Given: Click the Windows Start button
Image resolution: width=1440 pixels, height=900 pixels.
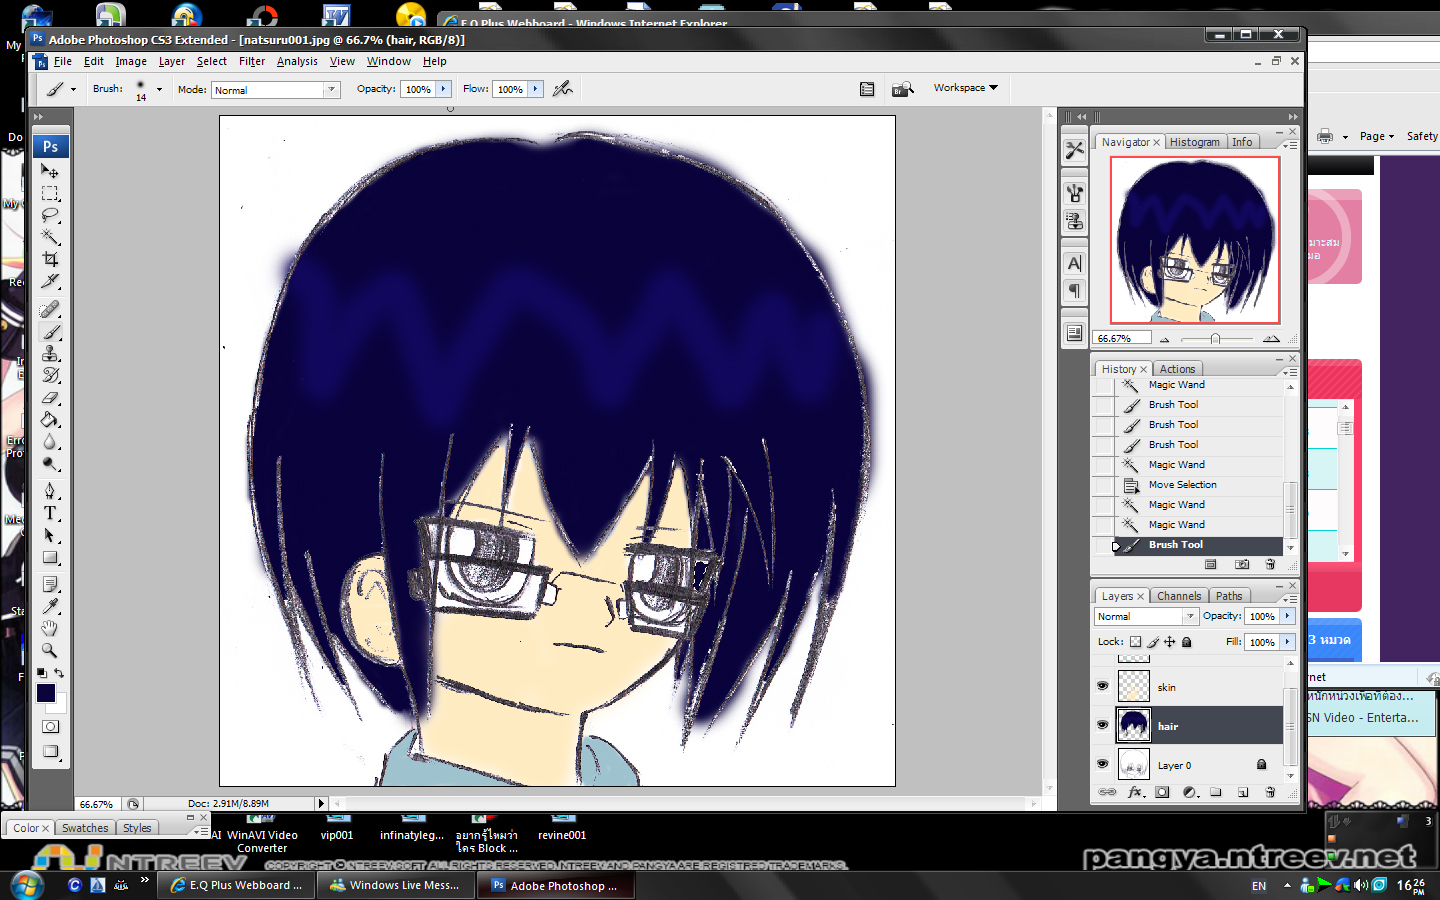Looking at the screenshot, I should click(27, 885).
